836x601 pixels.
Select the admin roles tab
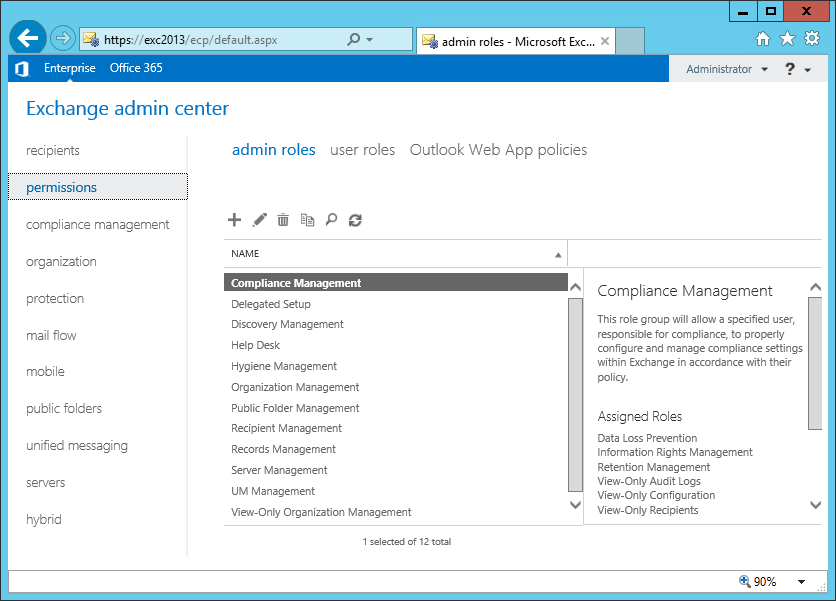coord(274,150)
